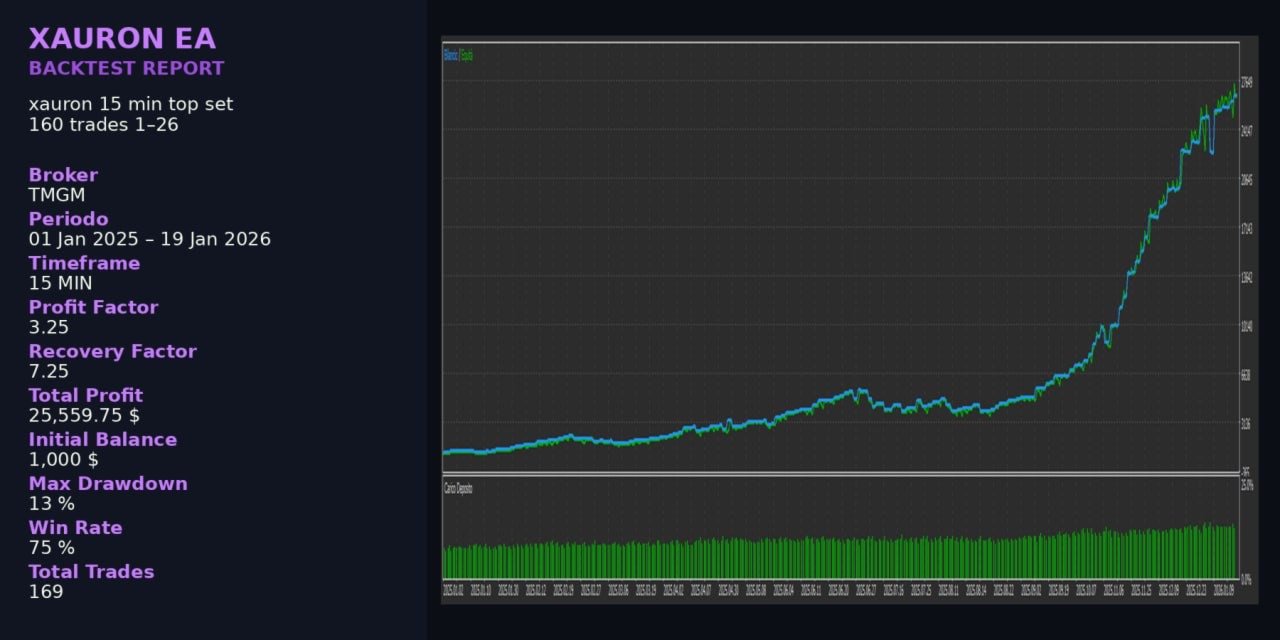
Task: Click the Total Trades value 169
Action: [x=46, y=591]
